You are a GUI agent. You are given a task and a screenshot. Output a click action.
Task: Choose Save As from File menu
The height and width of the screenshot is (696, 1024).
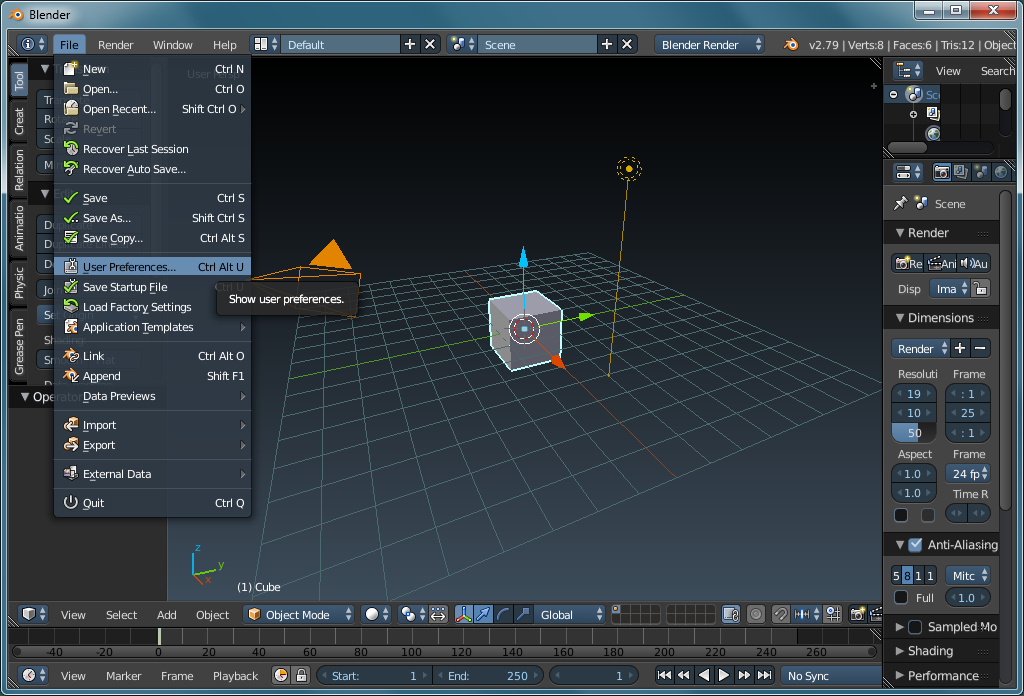[153, 218]
